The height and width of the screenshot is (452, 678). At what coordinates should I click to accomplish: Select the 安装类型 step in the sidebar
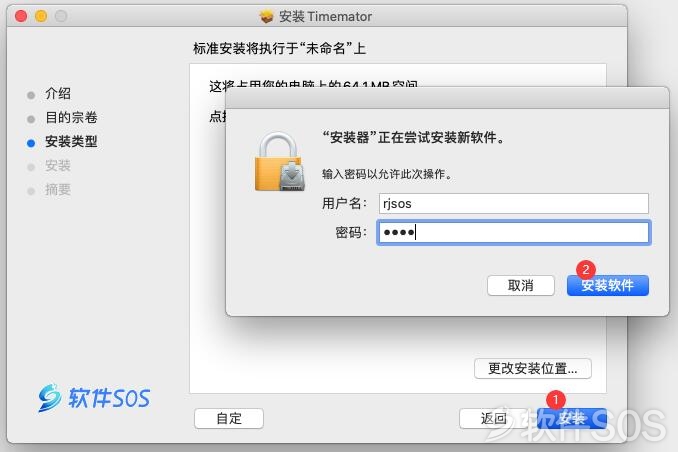pyautogui.click(x=71, y=141)
